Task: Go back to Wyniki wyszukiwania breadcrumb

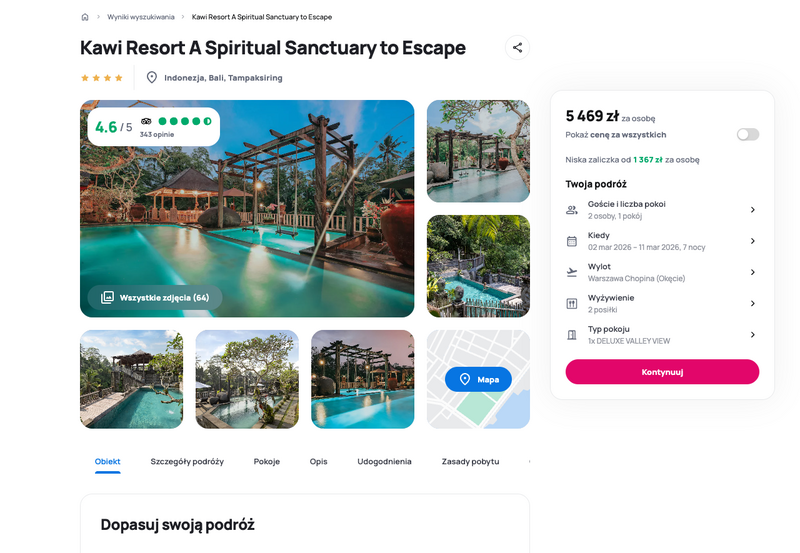Action: (141, 17)
